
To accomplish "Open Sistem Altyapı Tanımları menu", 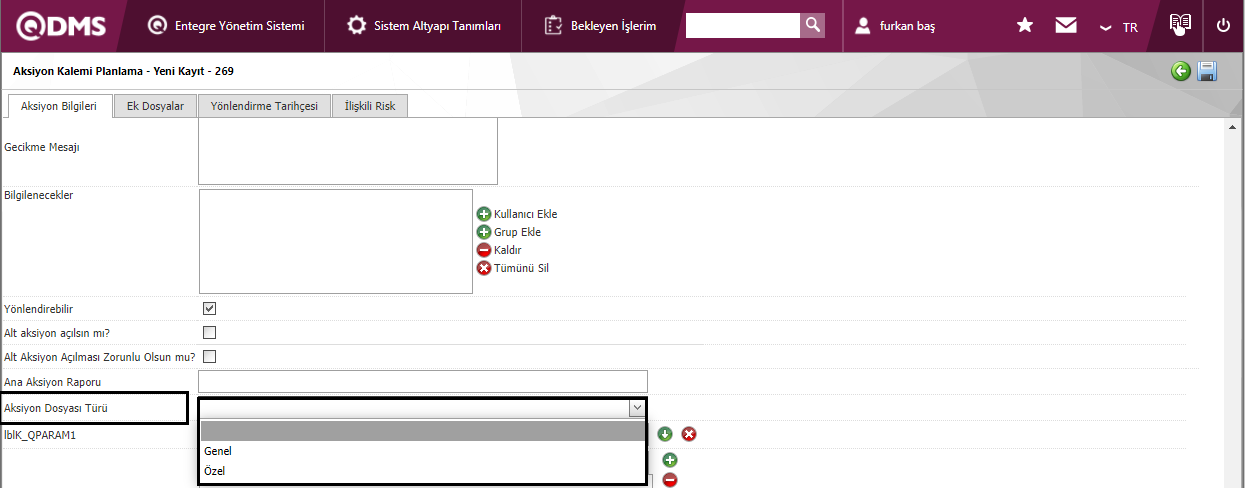I will coord(424,26).
